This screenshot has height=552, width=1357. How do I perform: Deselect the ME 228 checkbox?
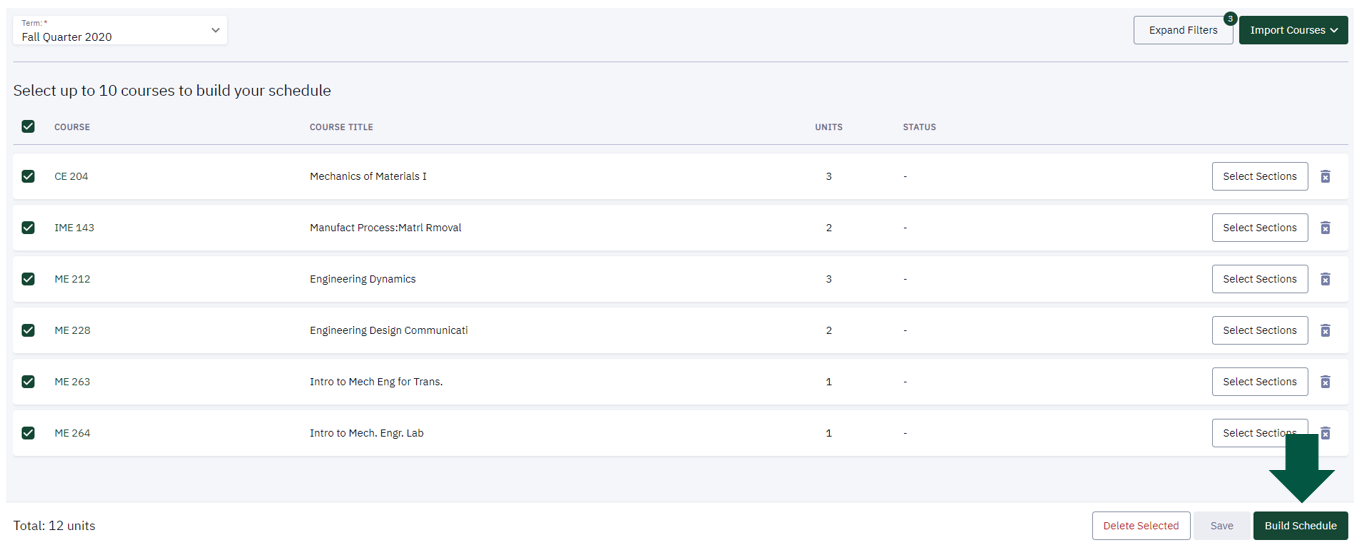(x=28, y=330)
